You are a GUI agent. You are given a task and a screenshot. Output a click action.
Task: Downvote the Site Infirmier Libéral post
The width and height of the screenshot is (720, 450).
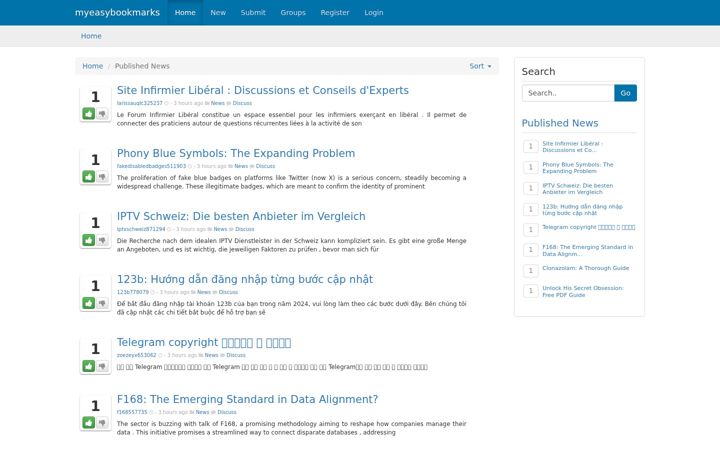click(x=102, y=113)
